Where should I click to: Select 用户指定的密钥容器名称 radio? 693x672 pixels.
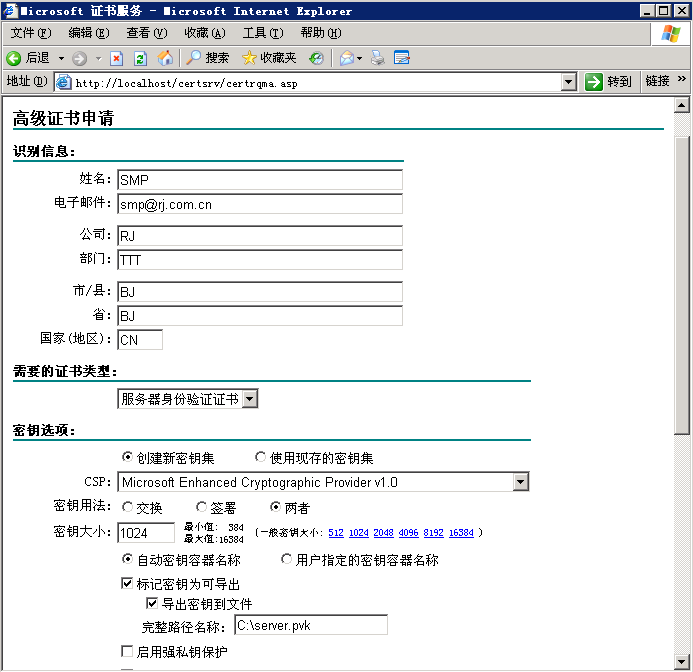[286, 559]
